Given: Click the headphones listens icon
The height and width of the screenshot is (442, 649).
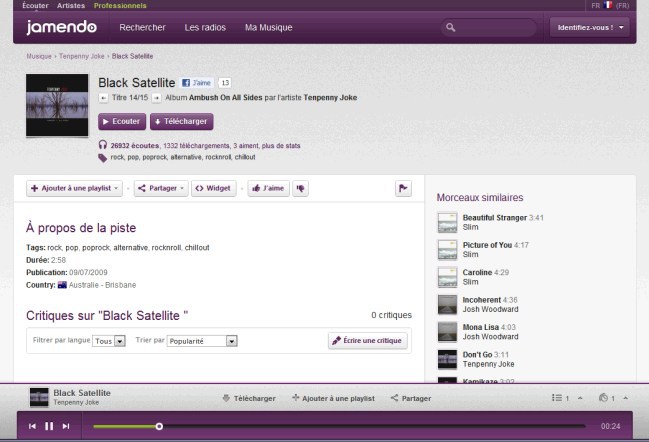Looking at the screenshot, I should [103, 145].
